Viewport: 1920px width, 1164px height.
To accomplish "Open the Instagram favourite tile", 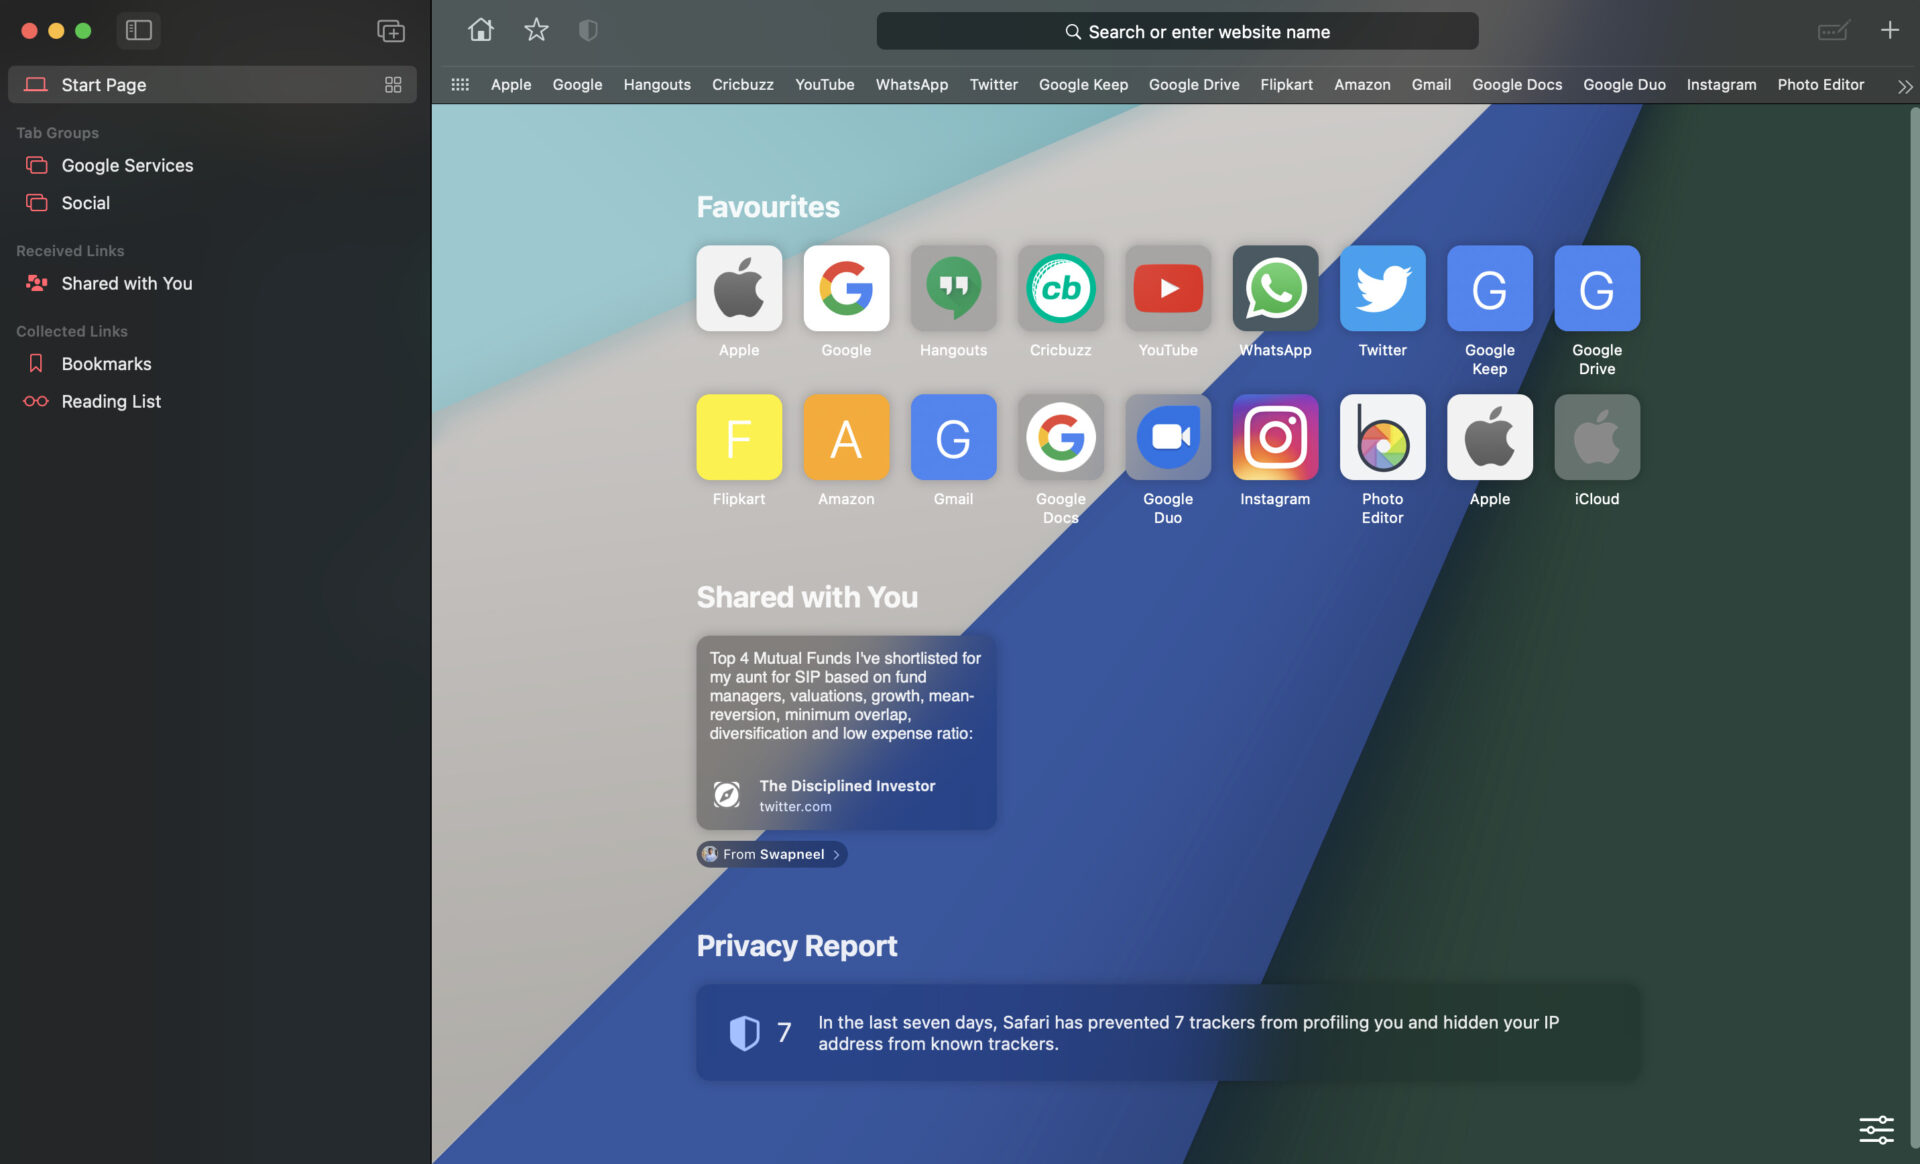I will [x=1275, y=437].
